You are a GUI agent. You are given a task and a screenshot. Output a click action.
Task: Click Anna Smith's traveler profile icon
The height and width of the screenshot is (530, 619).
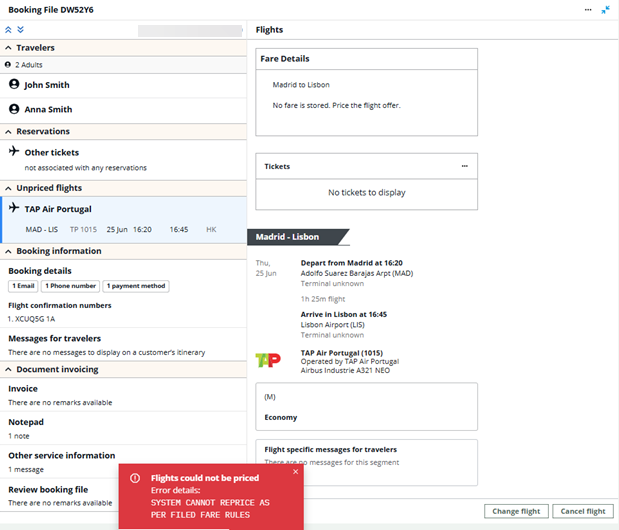click(x=15, y=109)
